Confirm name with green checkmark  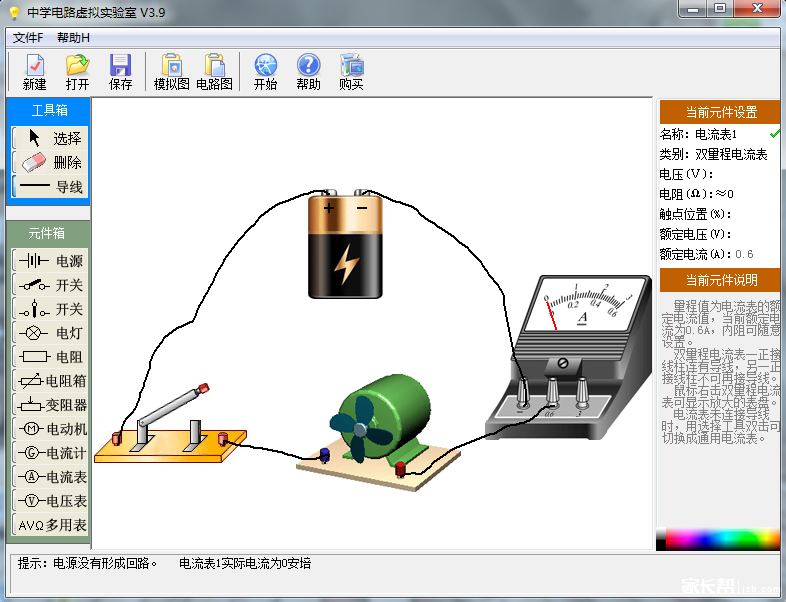(x=775, y=134)
